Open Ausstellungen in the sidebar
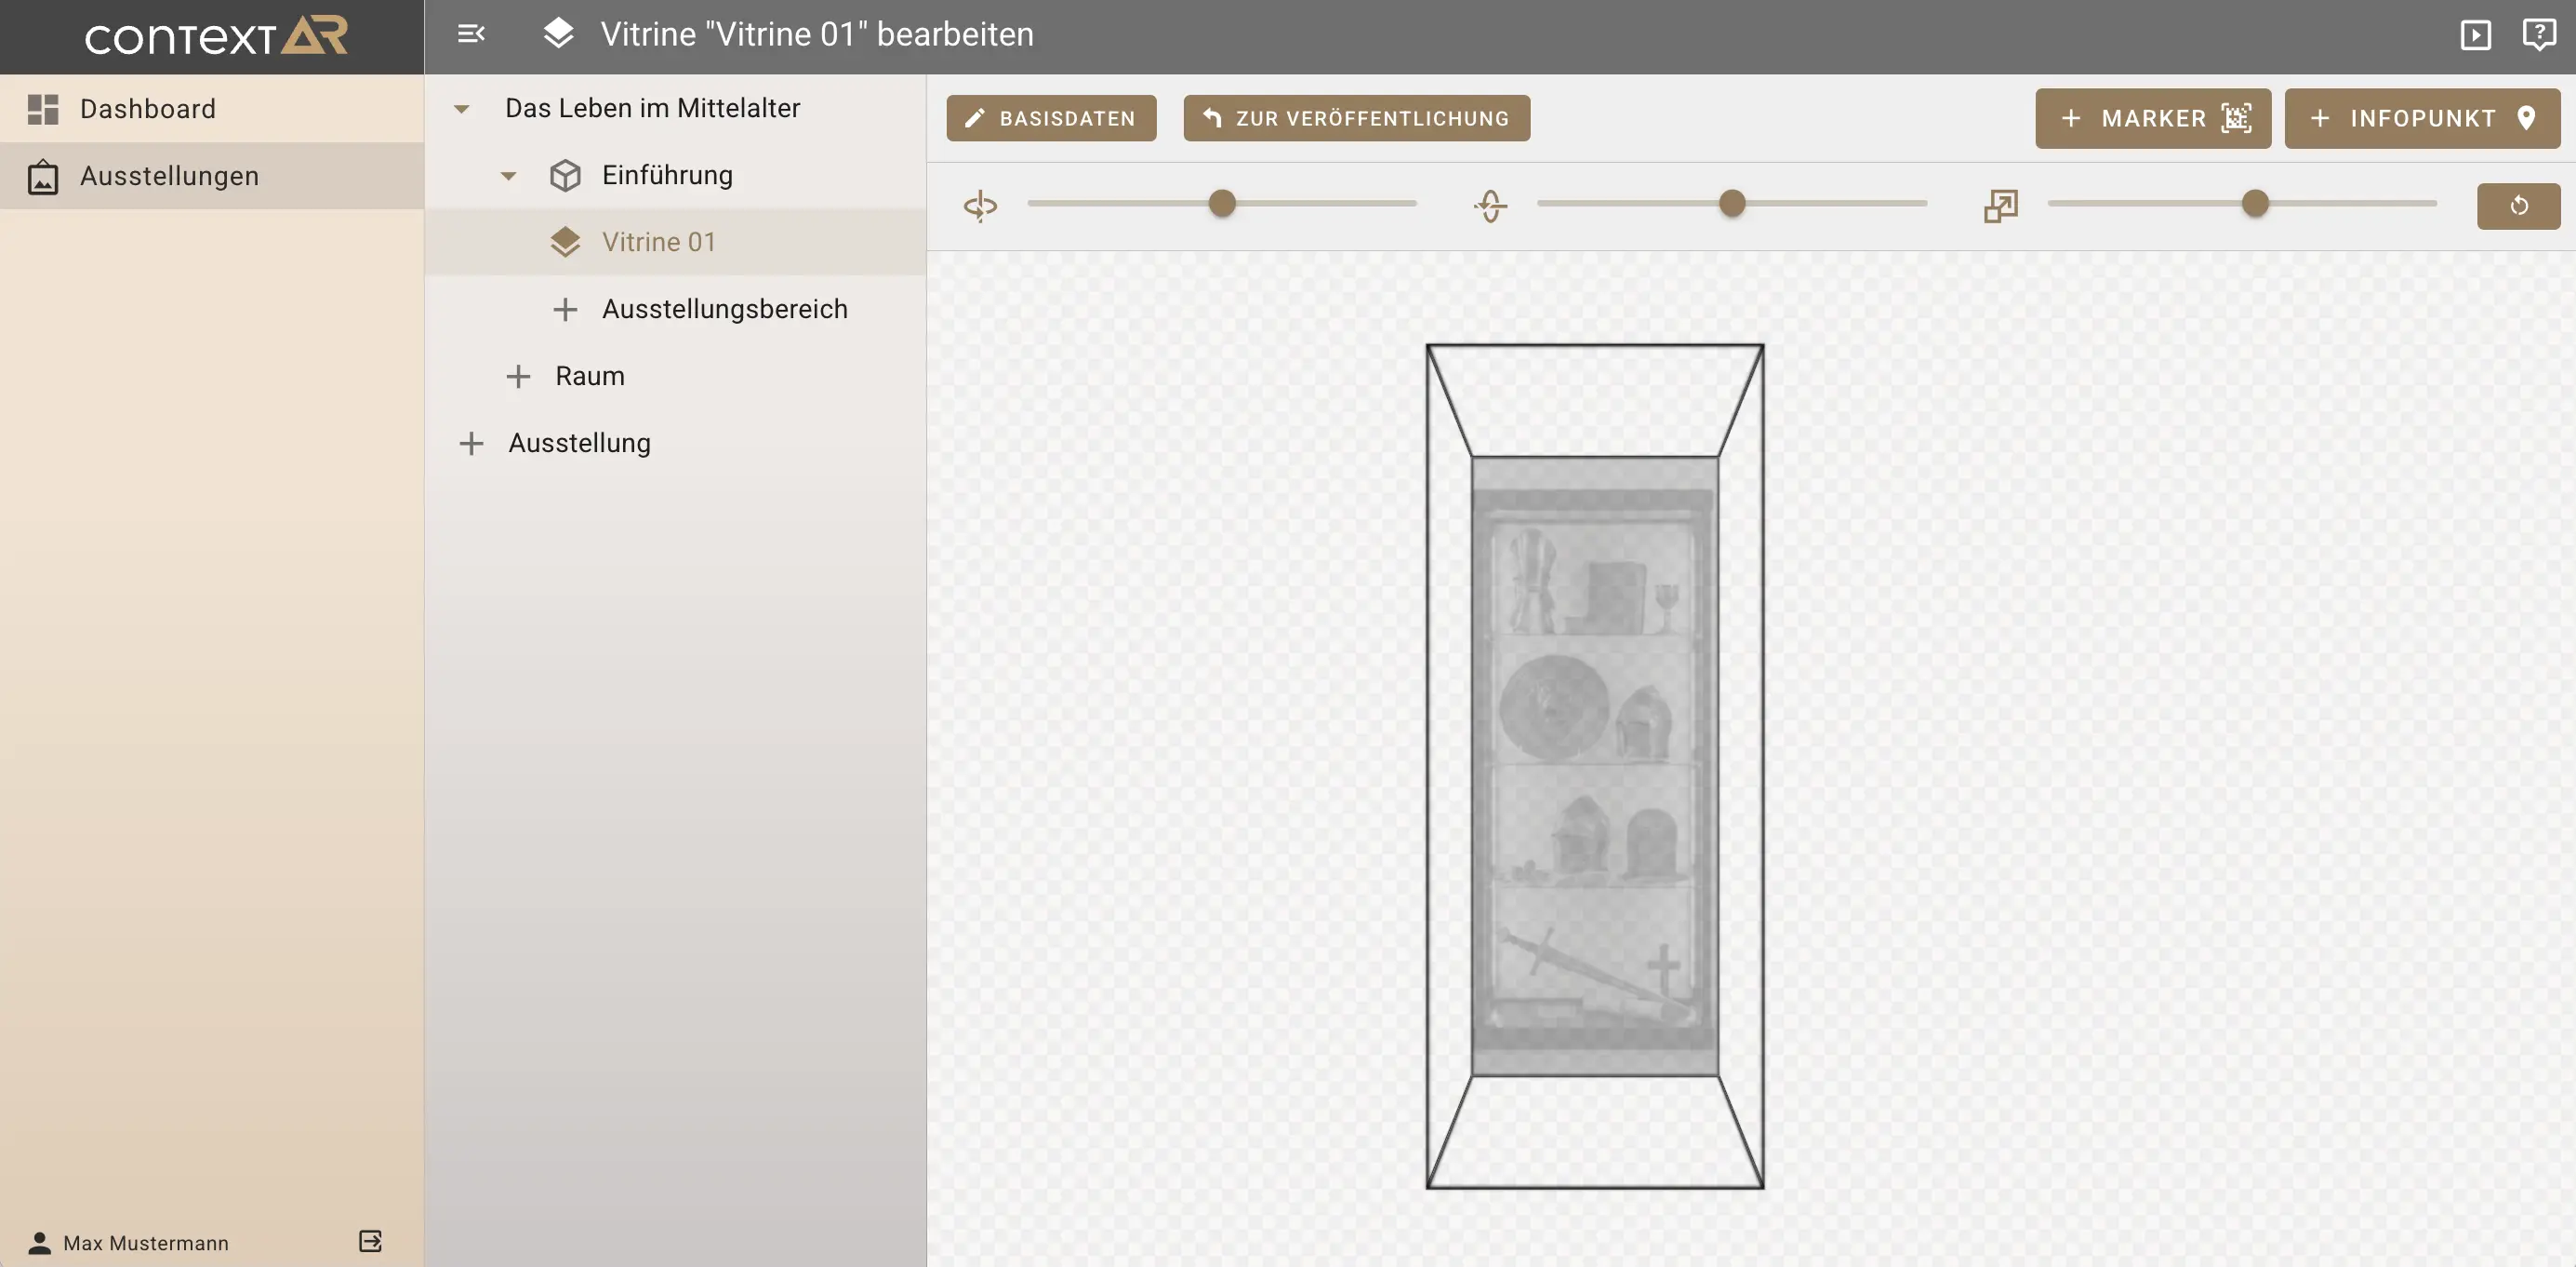 pyautogui.click(x=169, y=176)
